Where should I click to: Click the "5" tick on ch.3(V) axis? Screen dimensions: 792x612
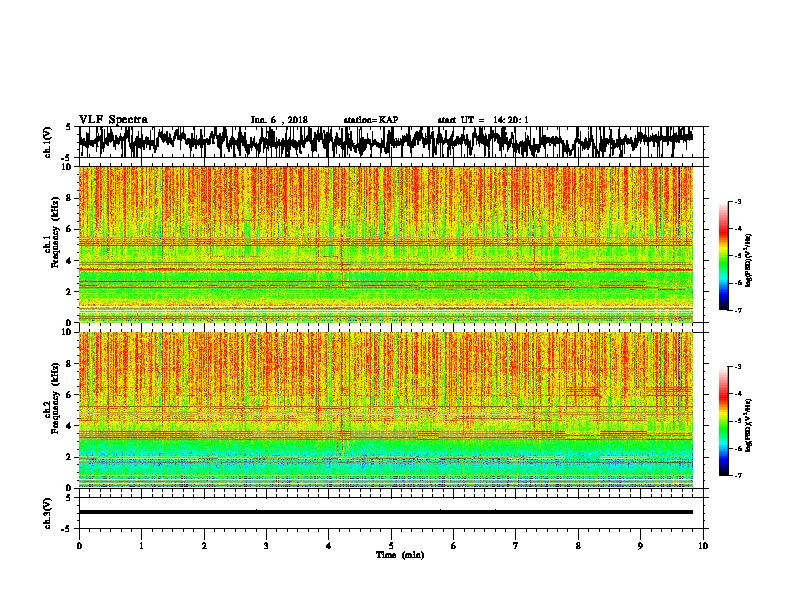coord(68,498)
